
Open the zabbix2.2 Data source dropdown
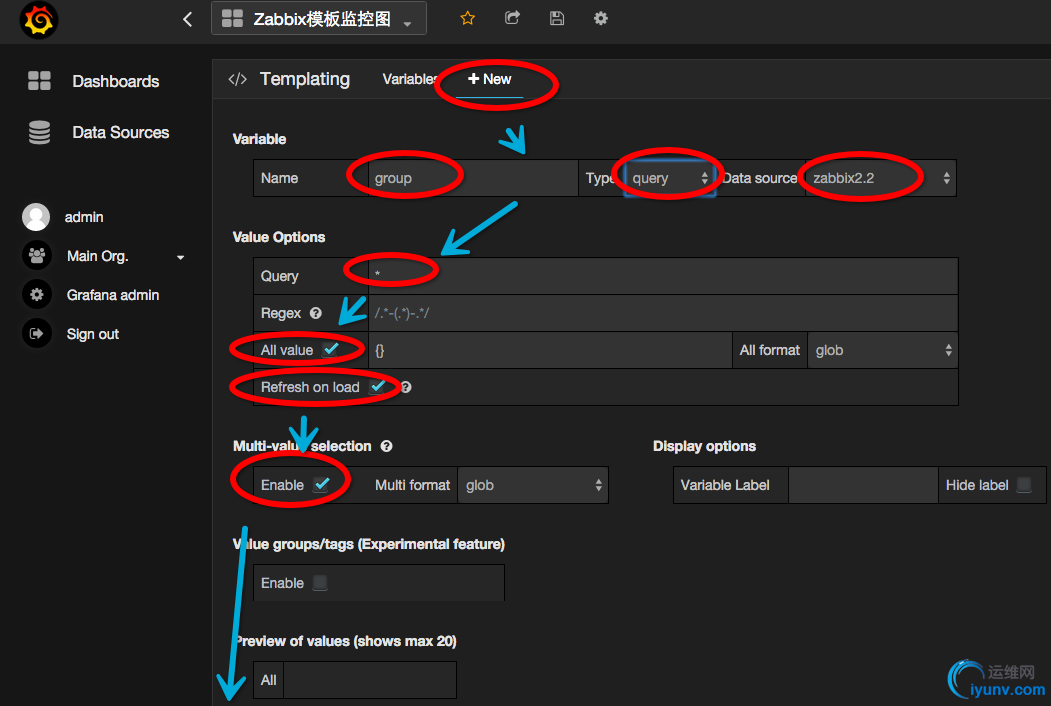point(875,176)
